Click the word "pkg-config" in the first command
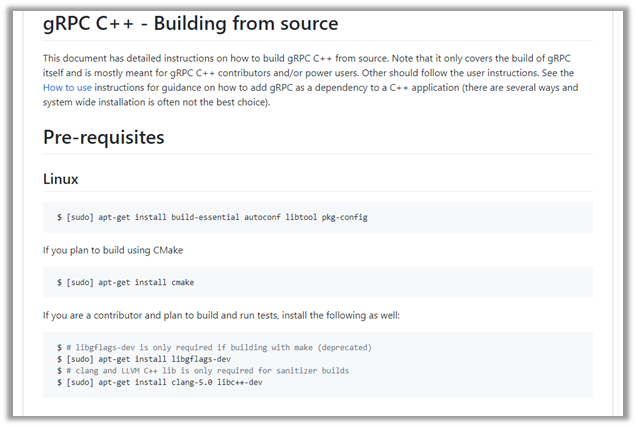 coord(345,217)
